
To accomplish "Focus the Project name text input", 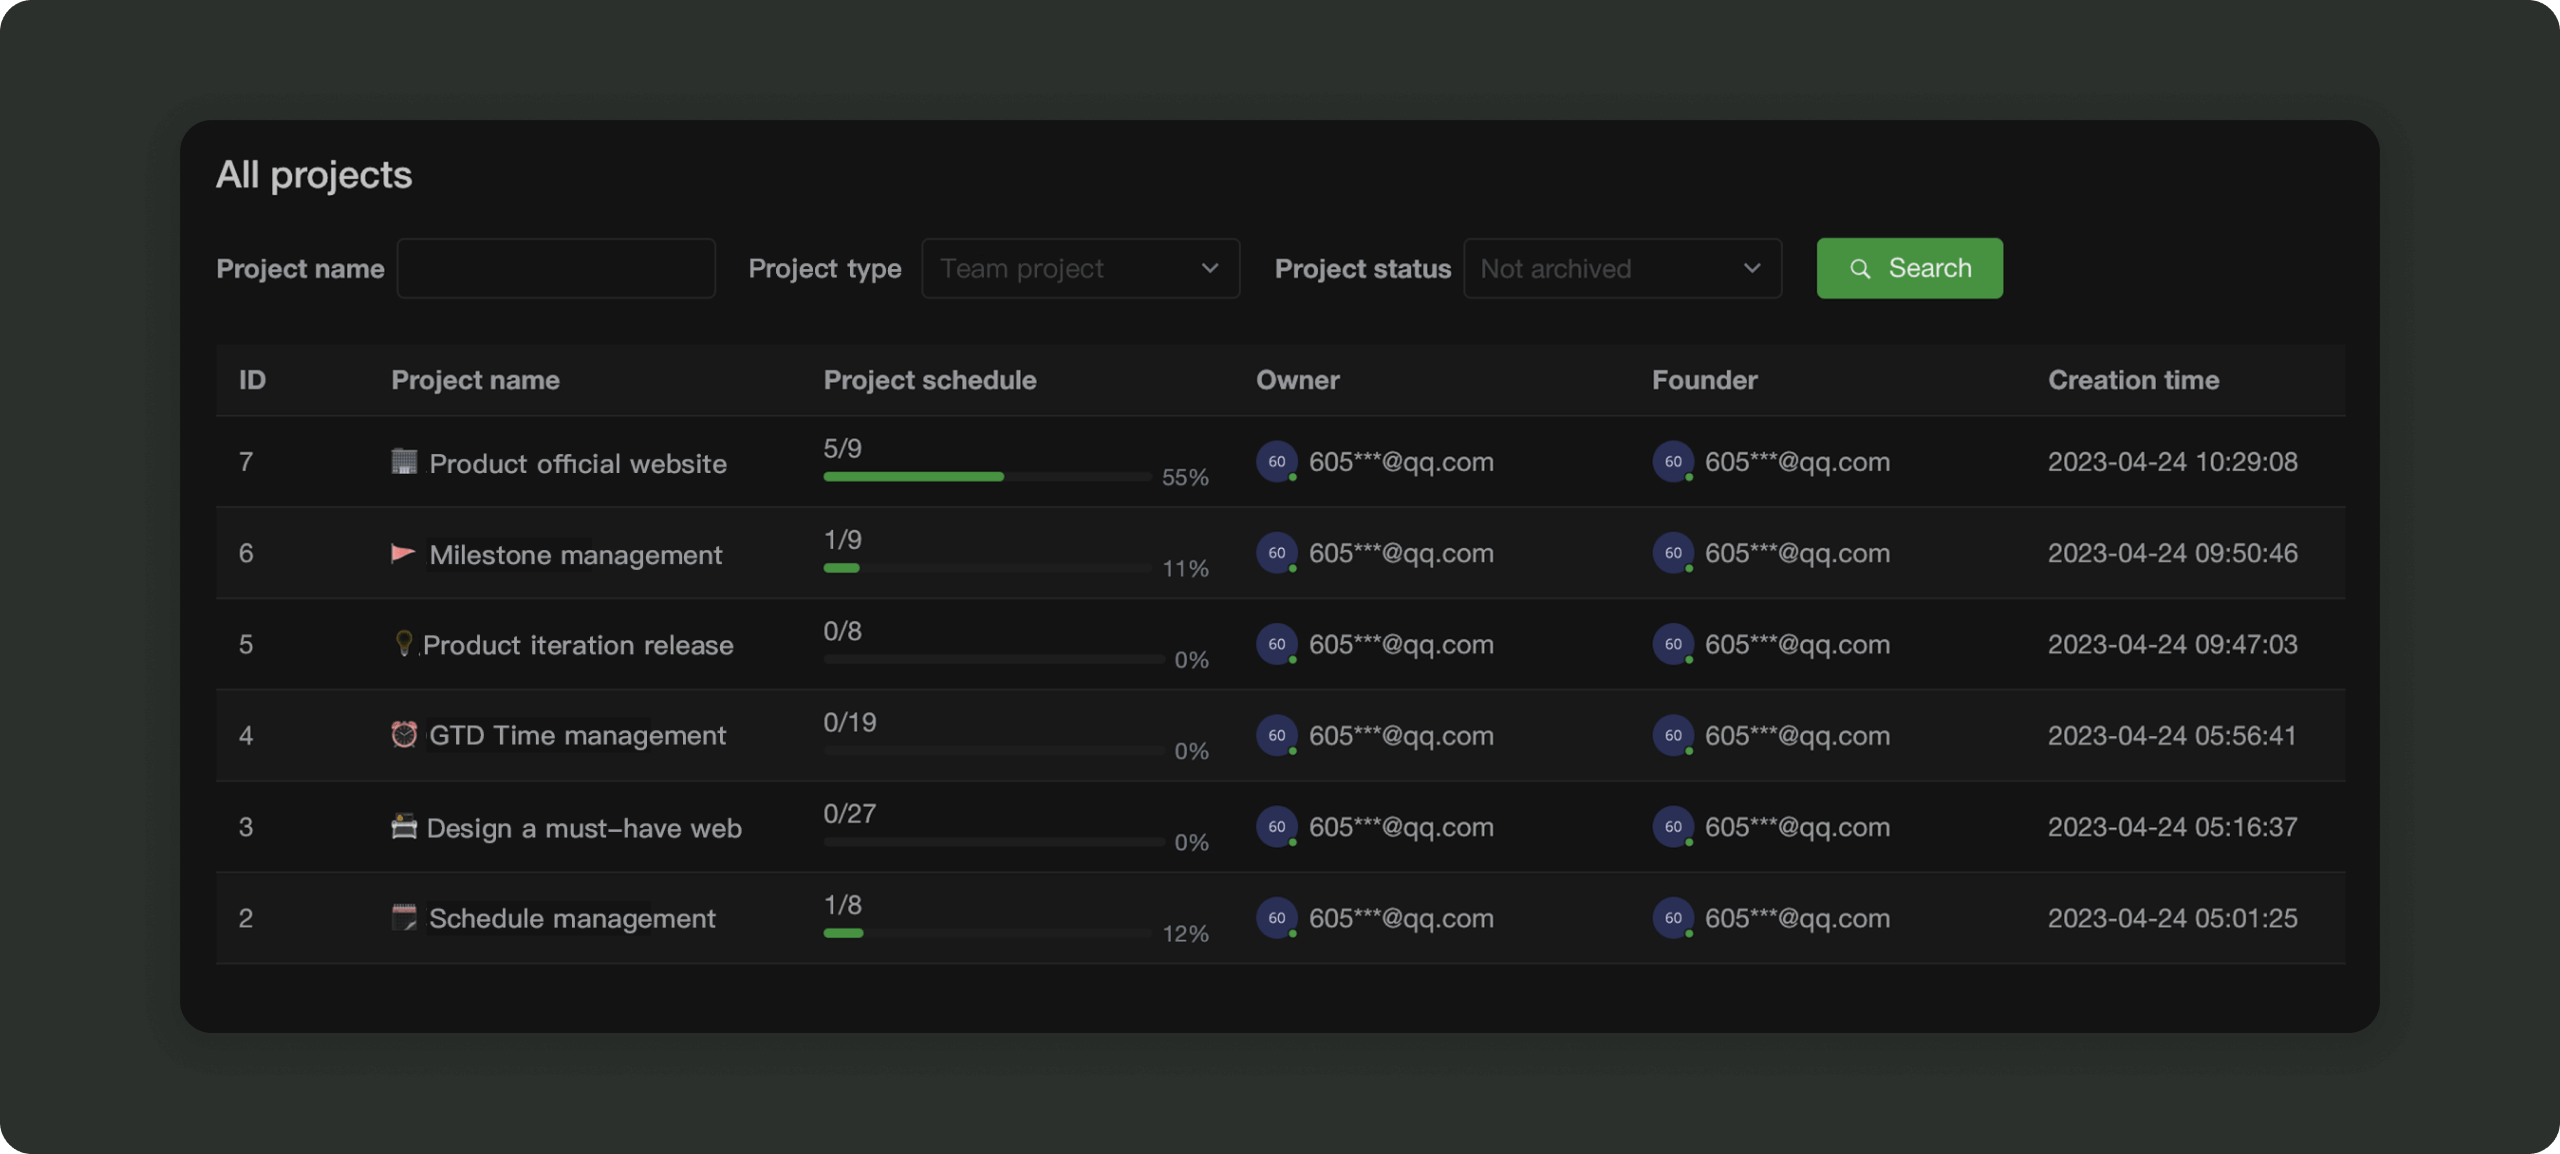I will [x=556, y=269].
